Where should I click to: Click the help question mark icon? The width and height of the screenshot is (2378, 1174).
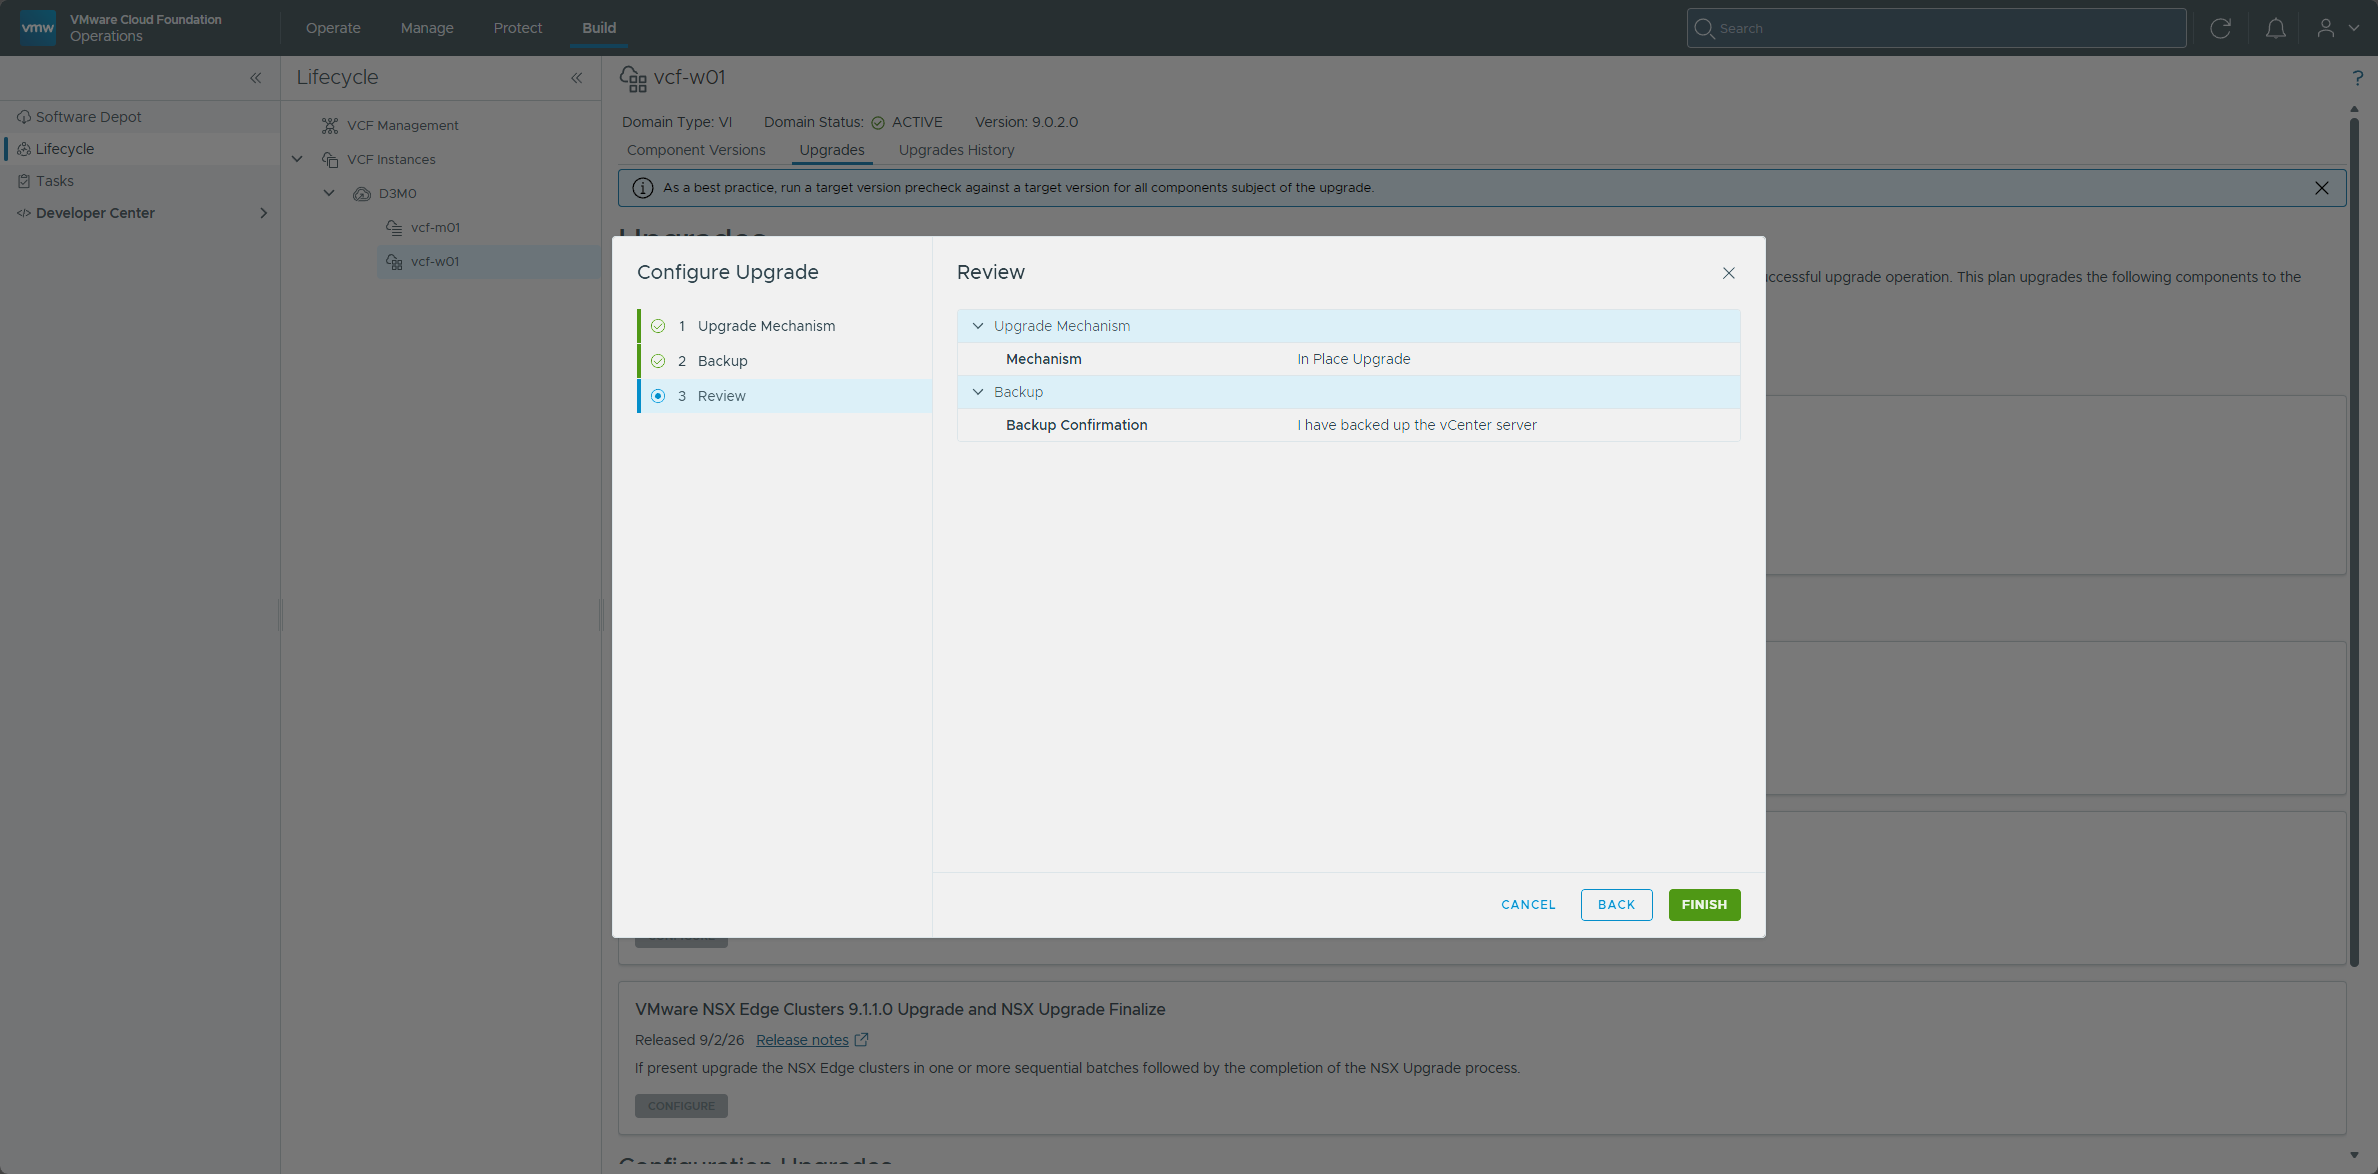(x=2357, y=78)
